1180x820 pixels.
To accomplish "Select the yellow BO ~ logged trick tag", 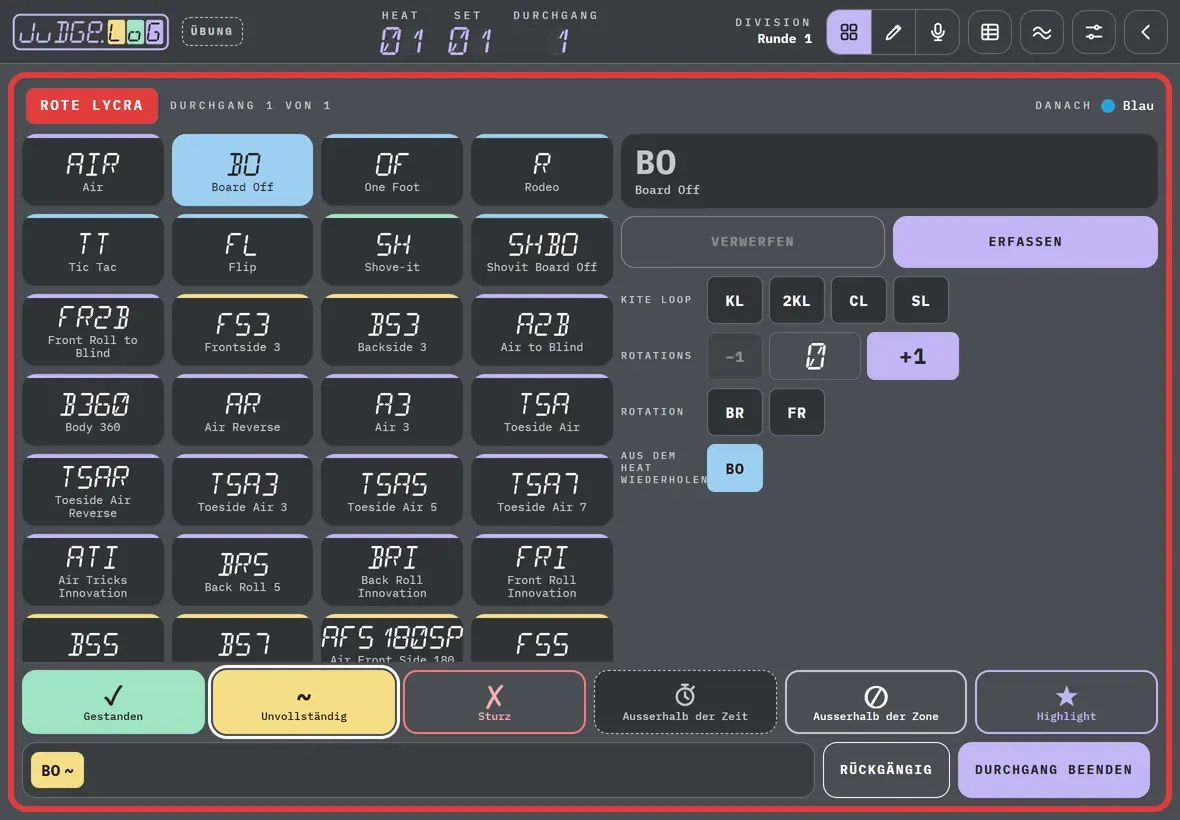I will click(57, 770).
